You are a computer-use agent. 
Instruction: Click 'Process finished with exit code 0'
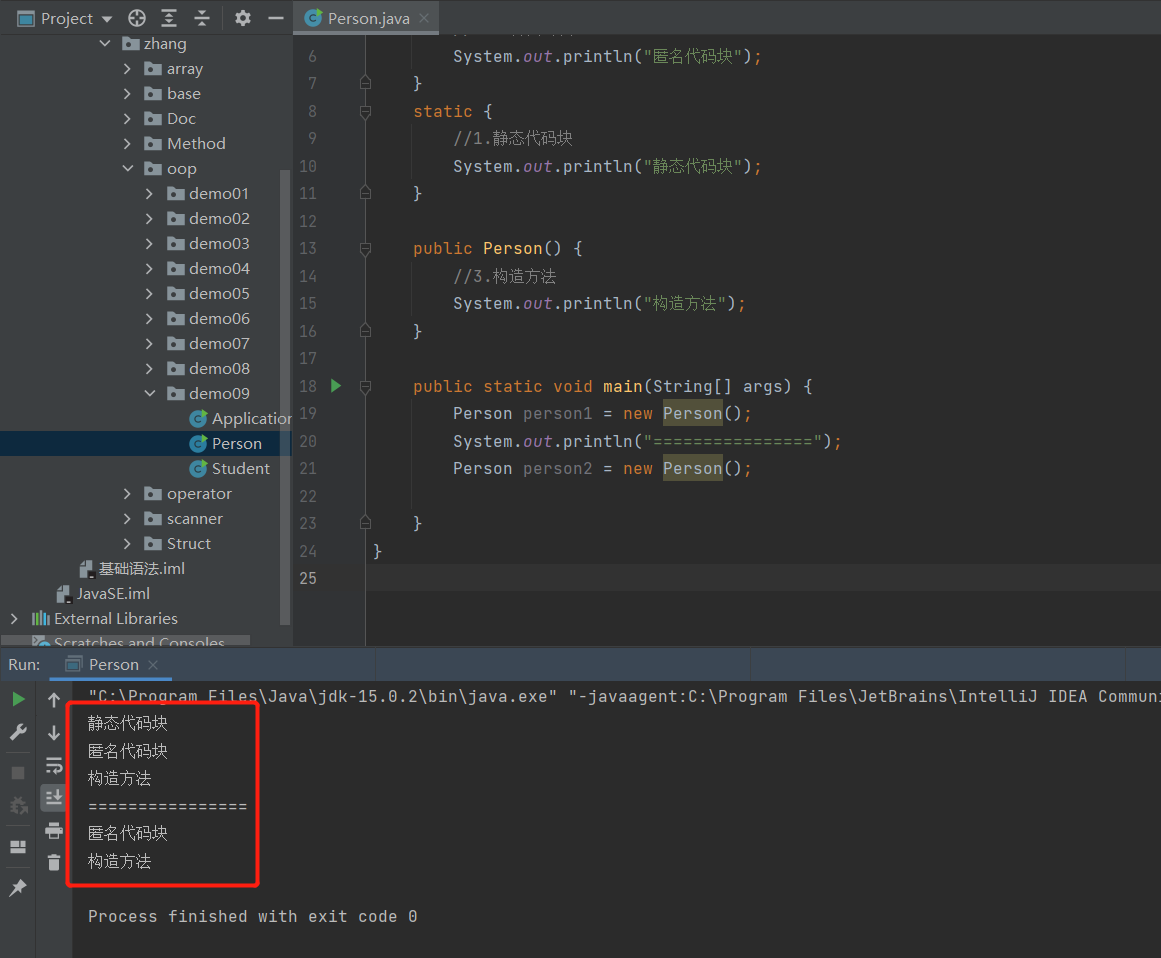(252, 917)
